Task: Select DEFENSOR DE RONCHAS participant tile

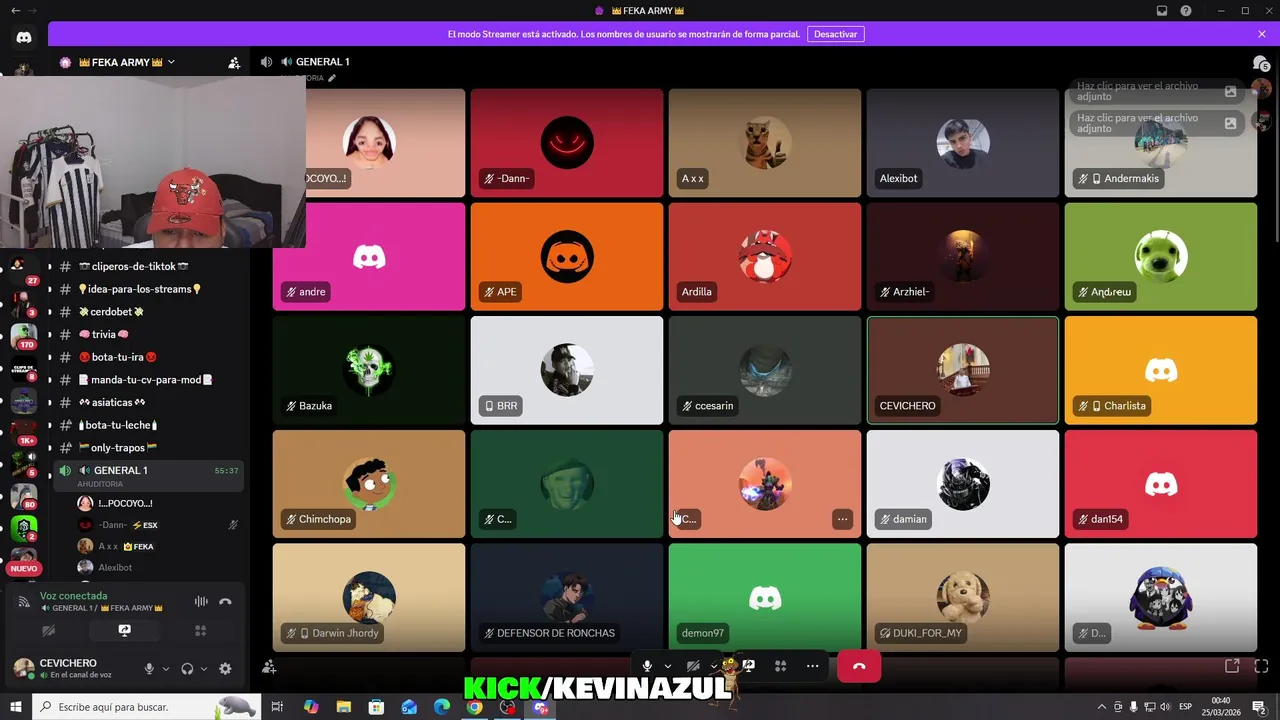Action: click(566, 597)
